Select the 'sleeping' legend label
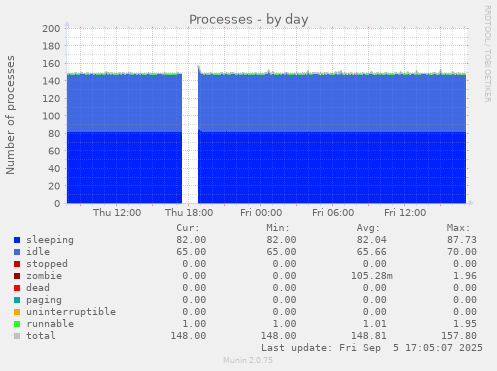Screen dimensions: 497x371 [50, 240]
